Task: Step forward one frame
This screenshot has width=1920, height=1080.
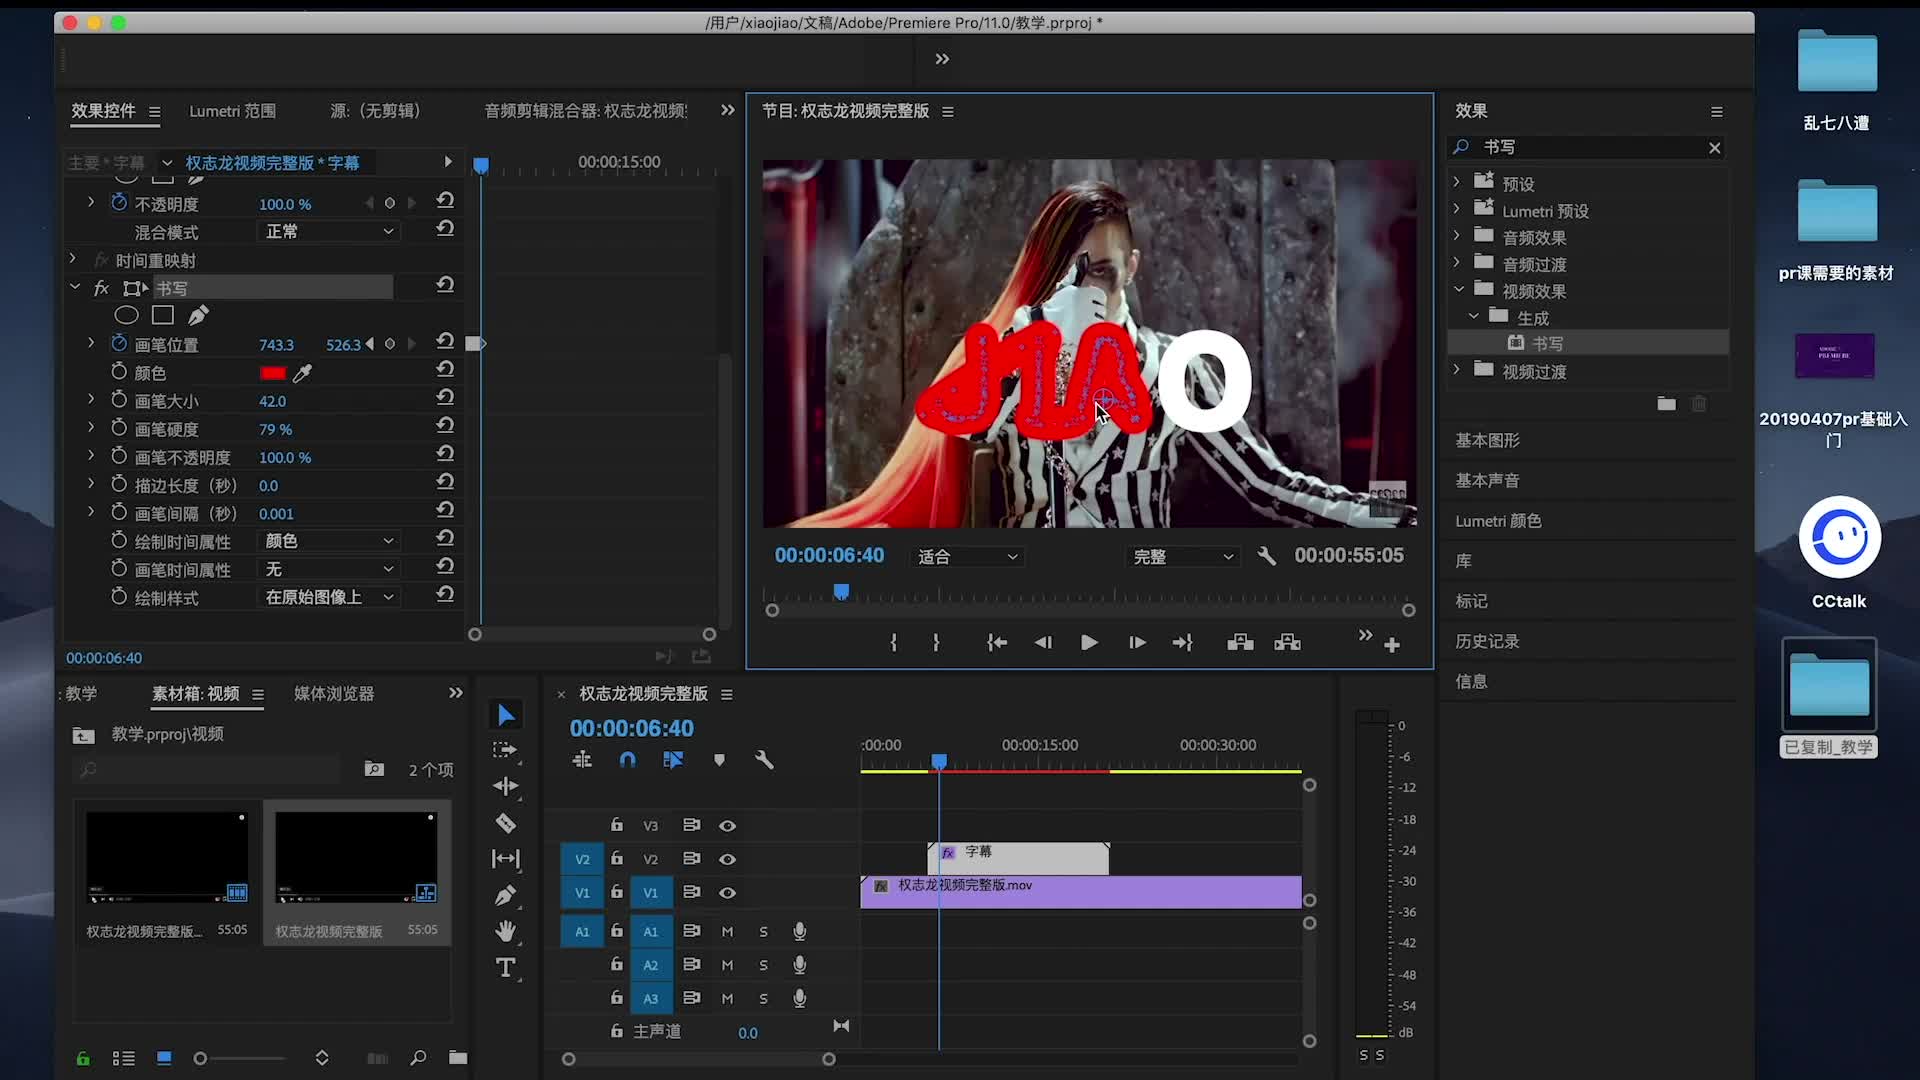Action: coord(1136,643)
